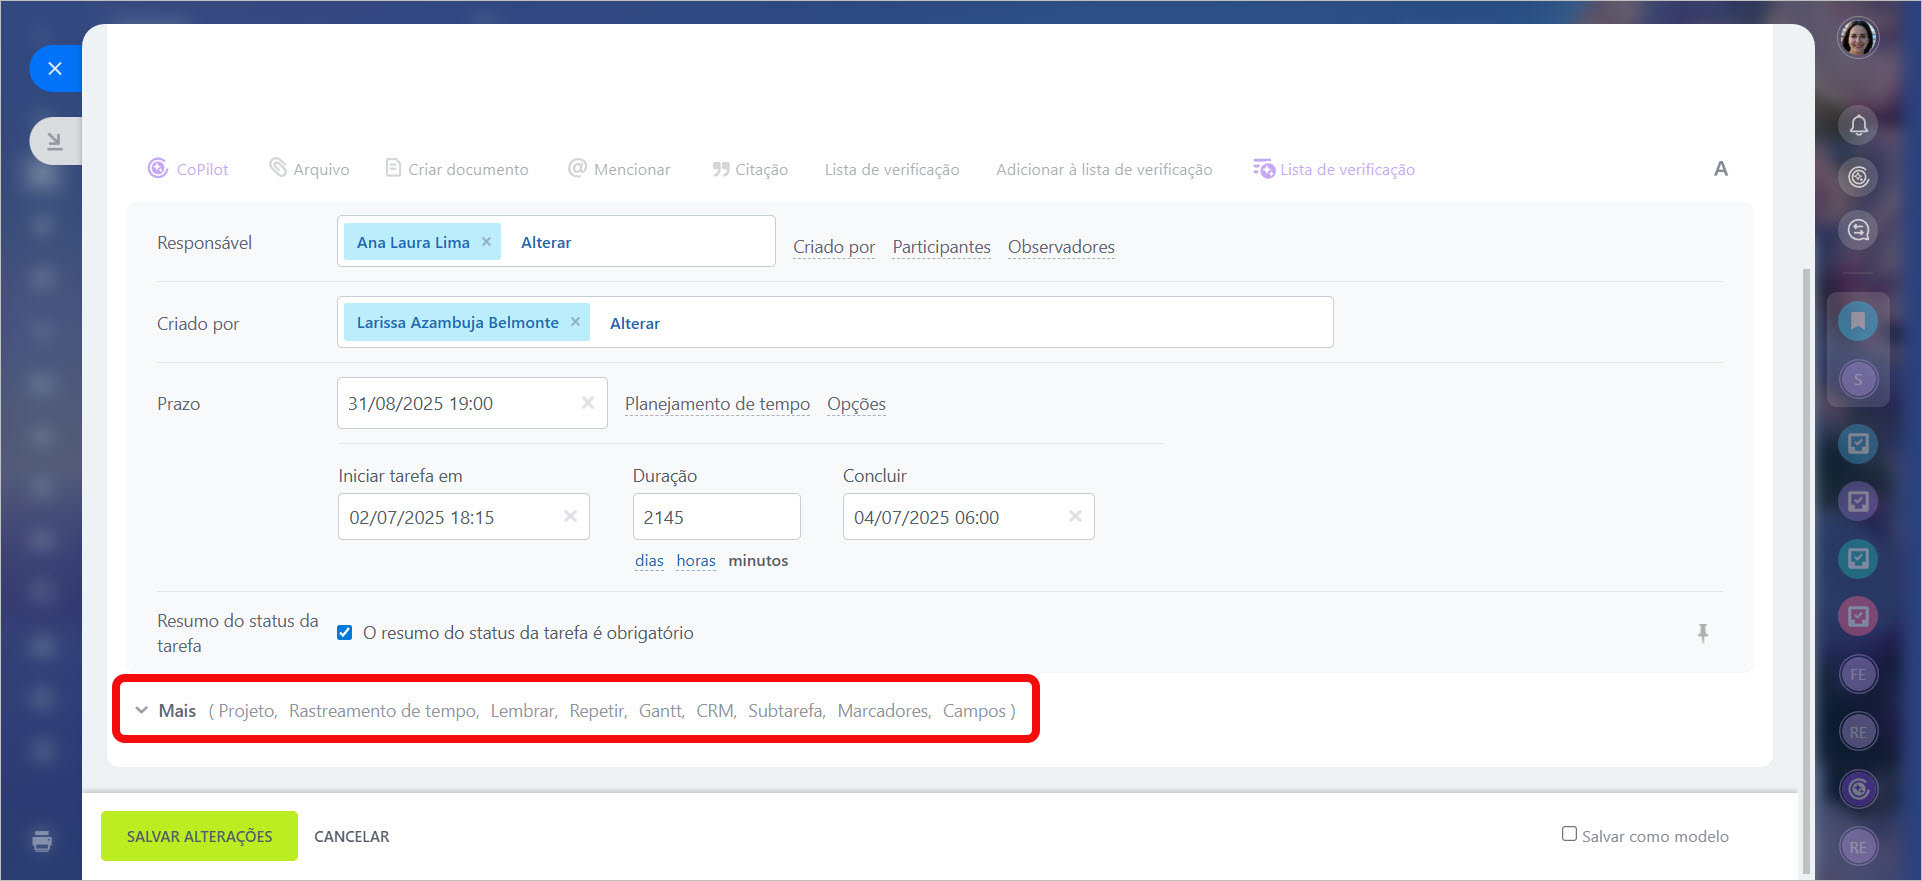The width and height of the screenshot is (1922, 881).
Task: Click the sidebar bookmark icon
Action: [1858, 321]
